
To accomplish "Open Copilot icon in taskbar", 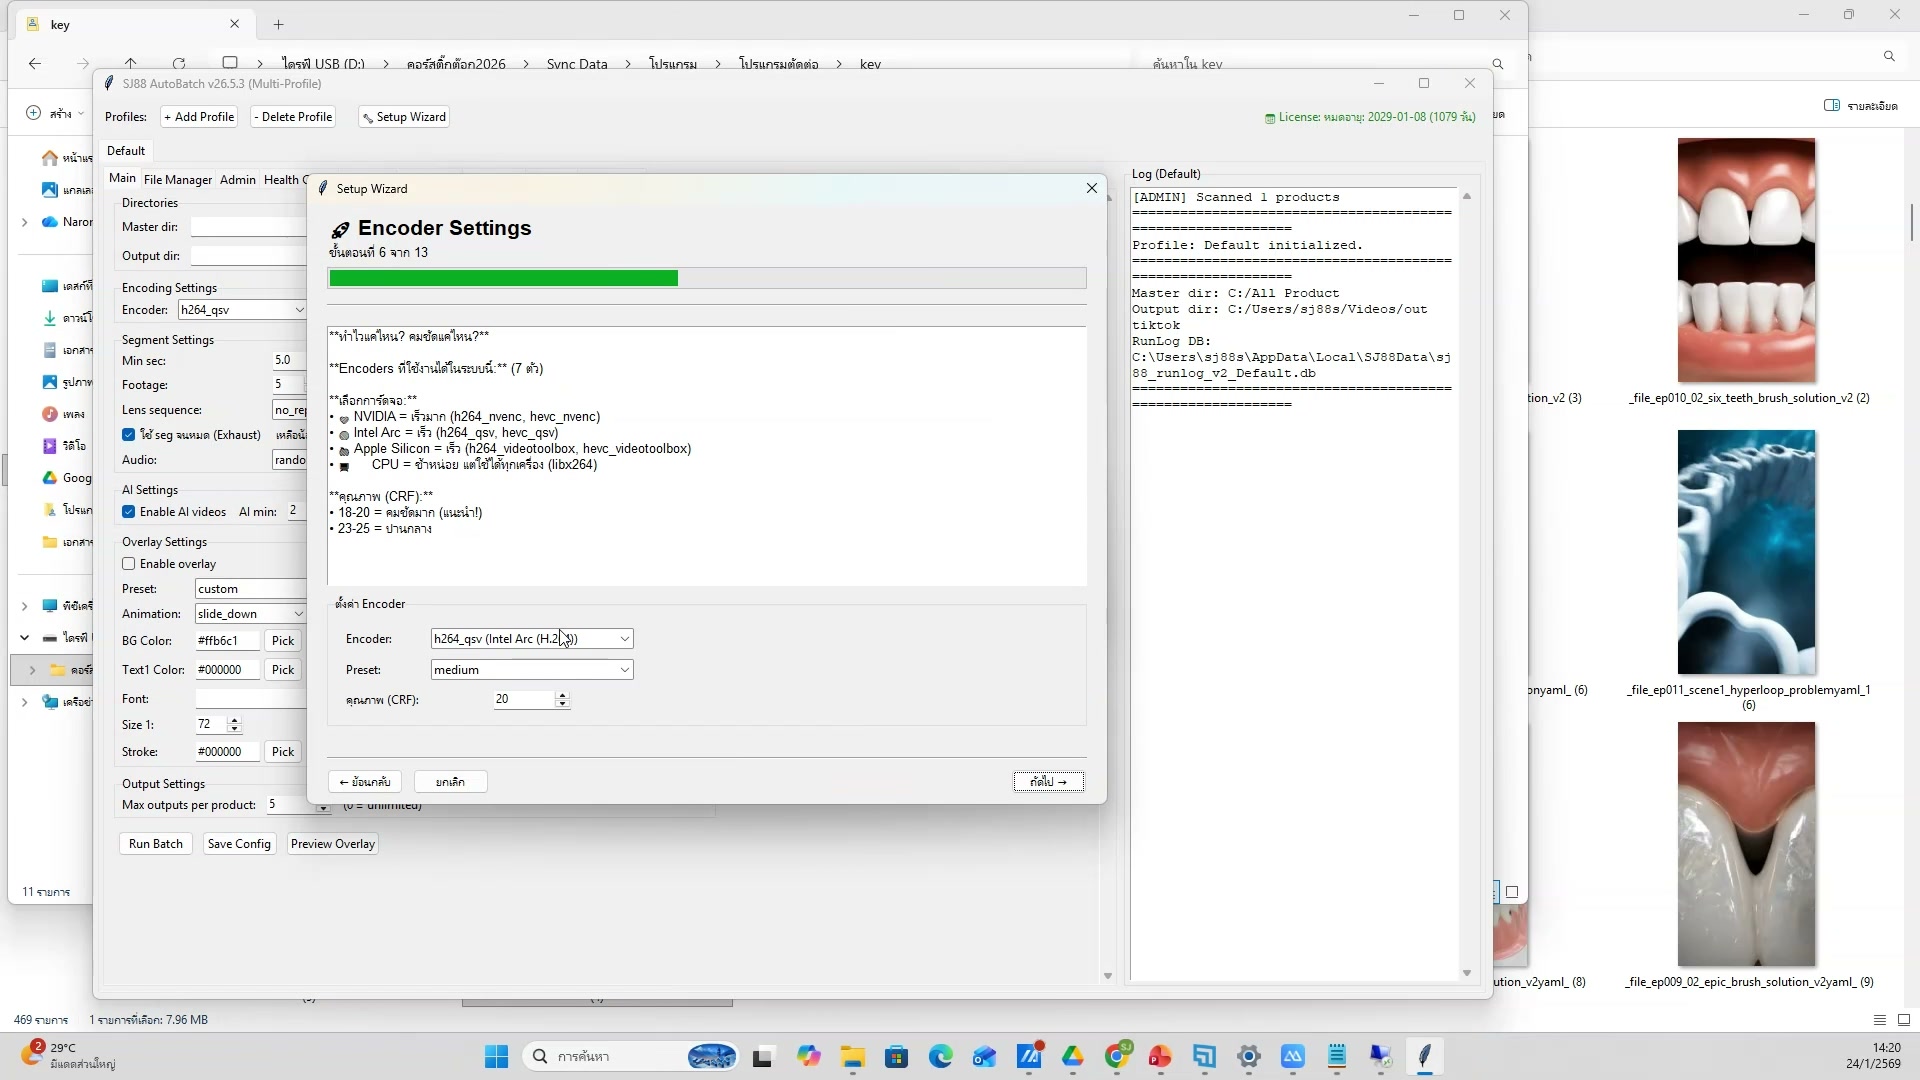I will (808, 1057).
